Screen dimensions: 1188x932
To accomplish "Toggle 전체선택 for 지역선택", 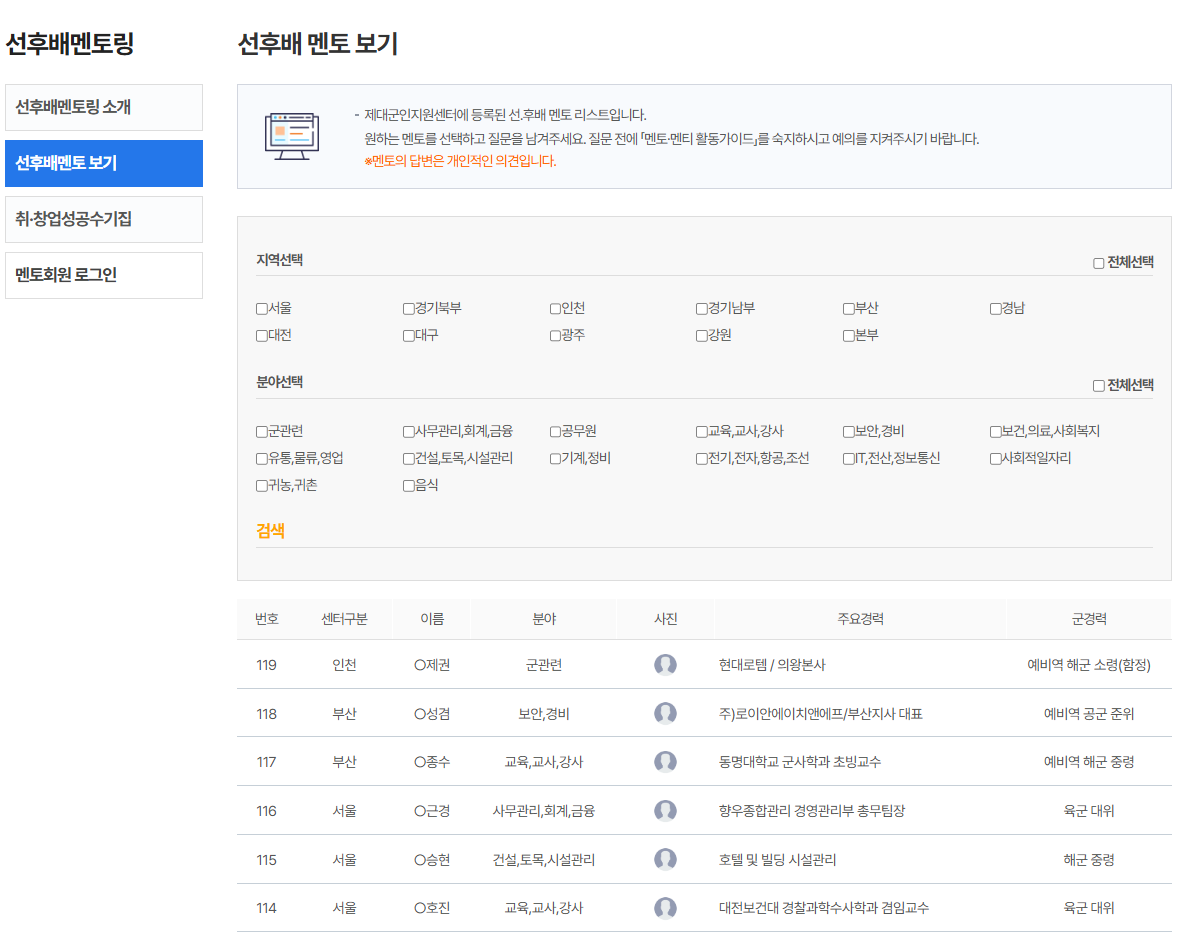I will 1099,263.
